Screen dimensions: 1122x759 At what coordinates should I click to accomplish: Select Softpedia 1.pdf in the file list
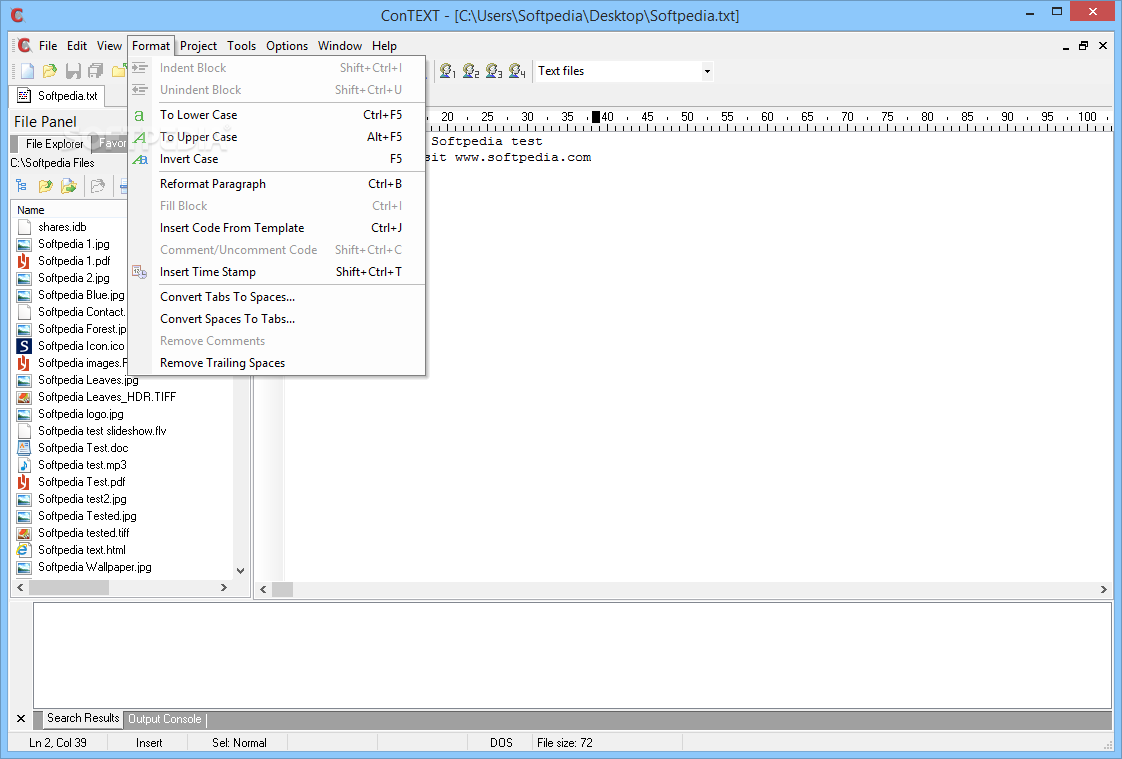[x=74, y=261]
